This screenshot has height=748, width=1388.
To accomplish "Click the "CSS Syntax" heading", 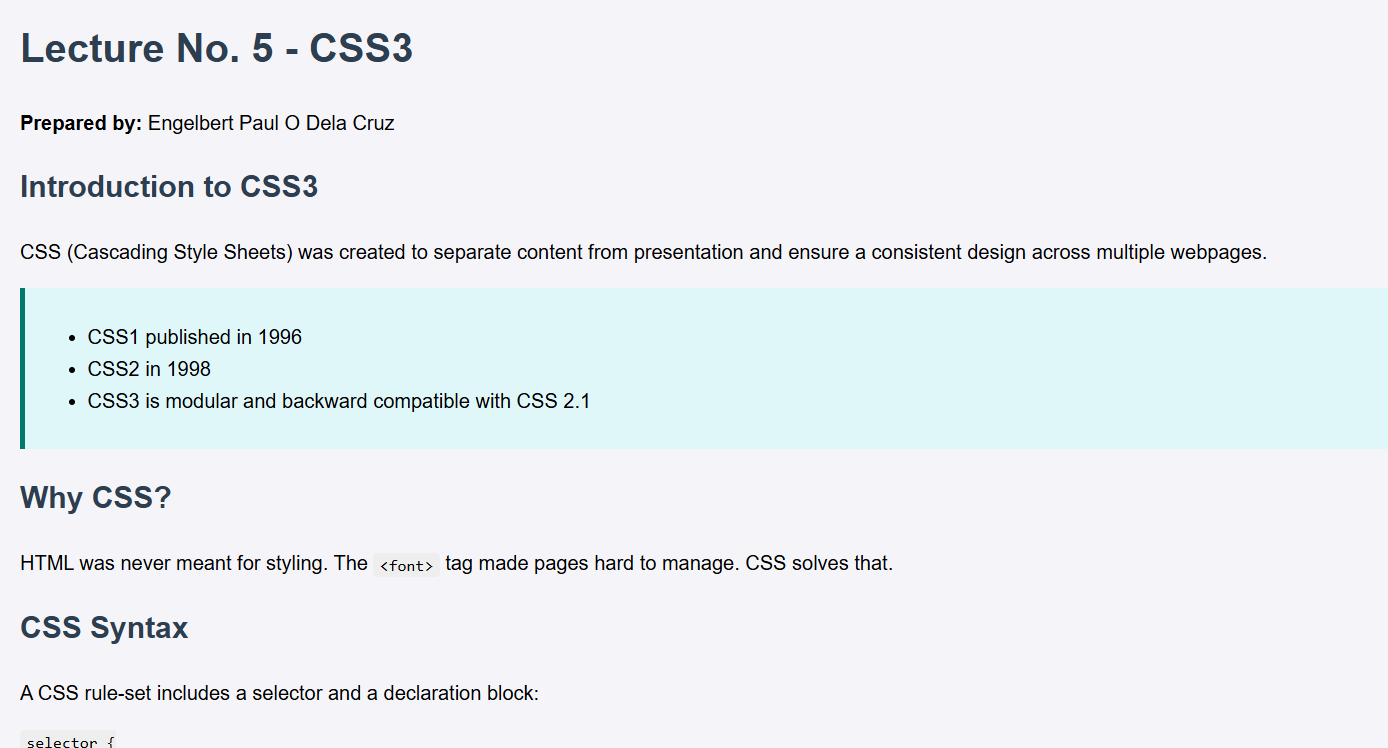I will click(104, 628).
